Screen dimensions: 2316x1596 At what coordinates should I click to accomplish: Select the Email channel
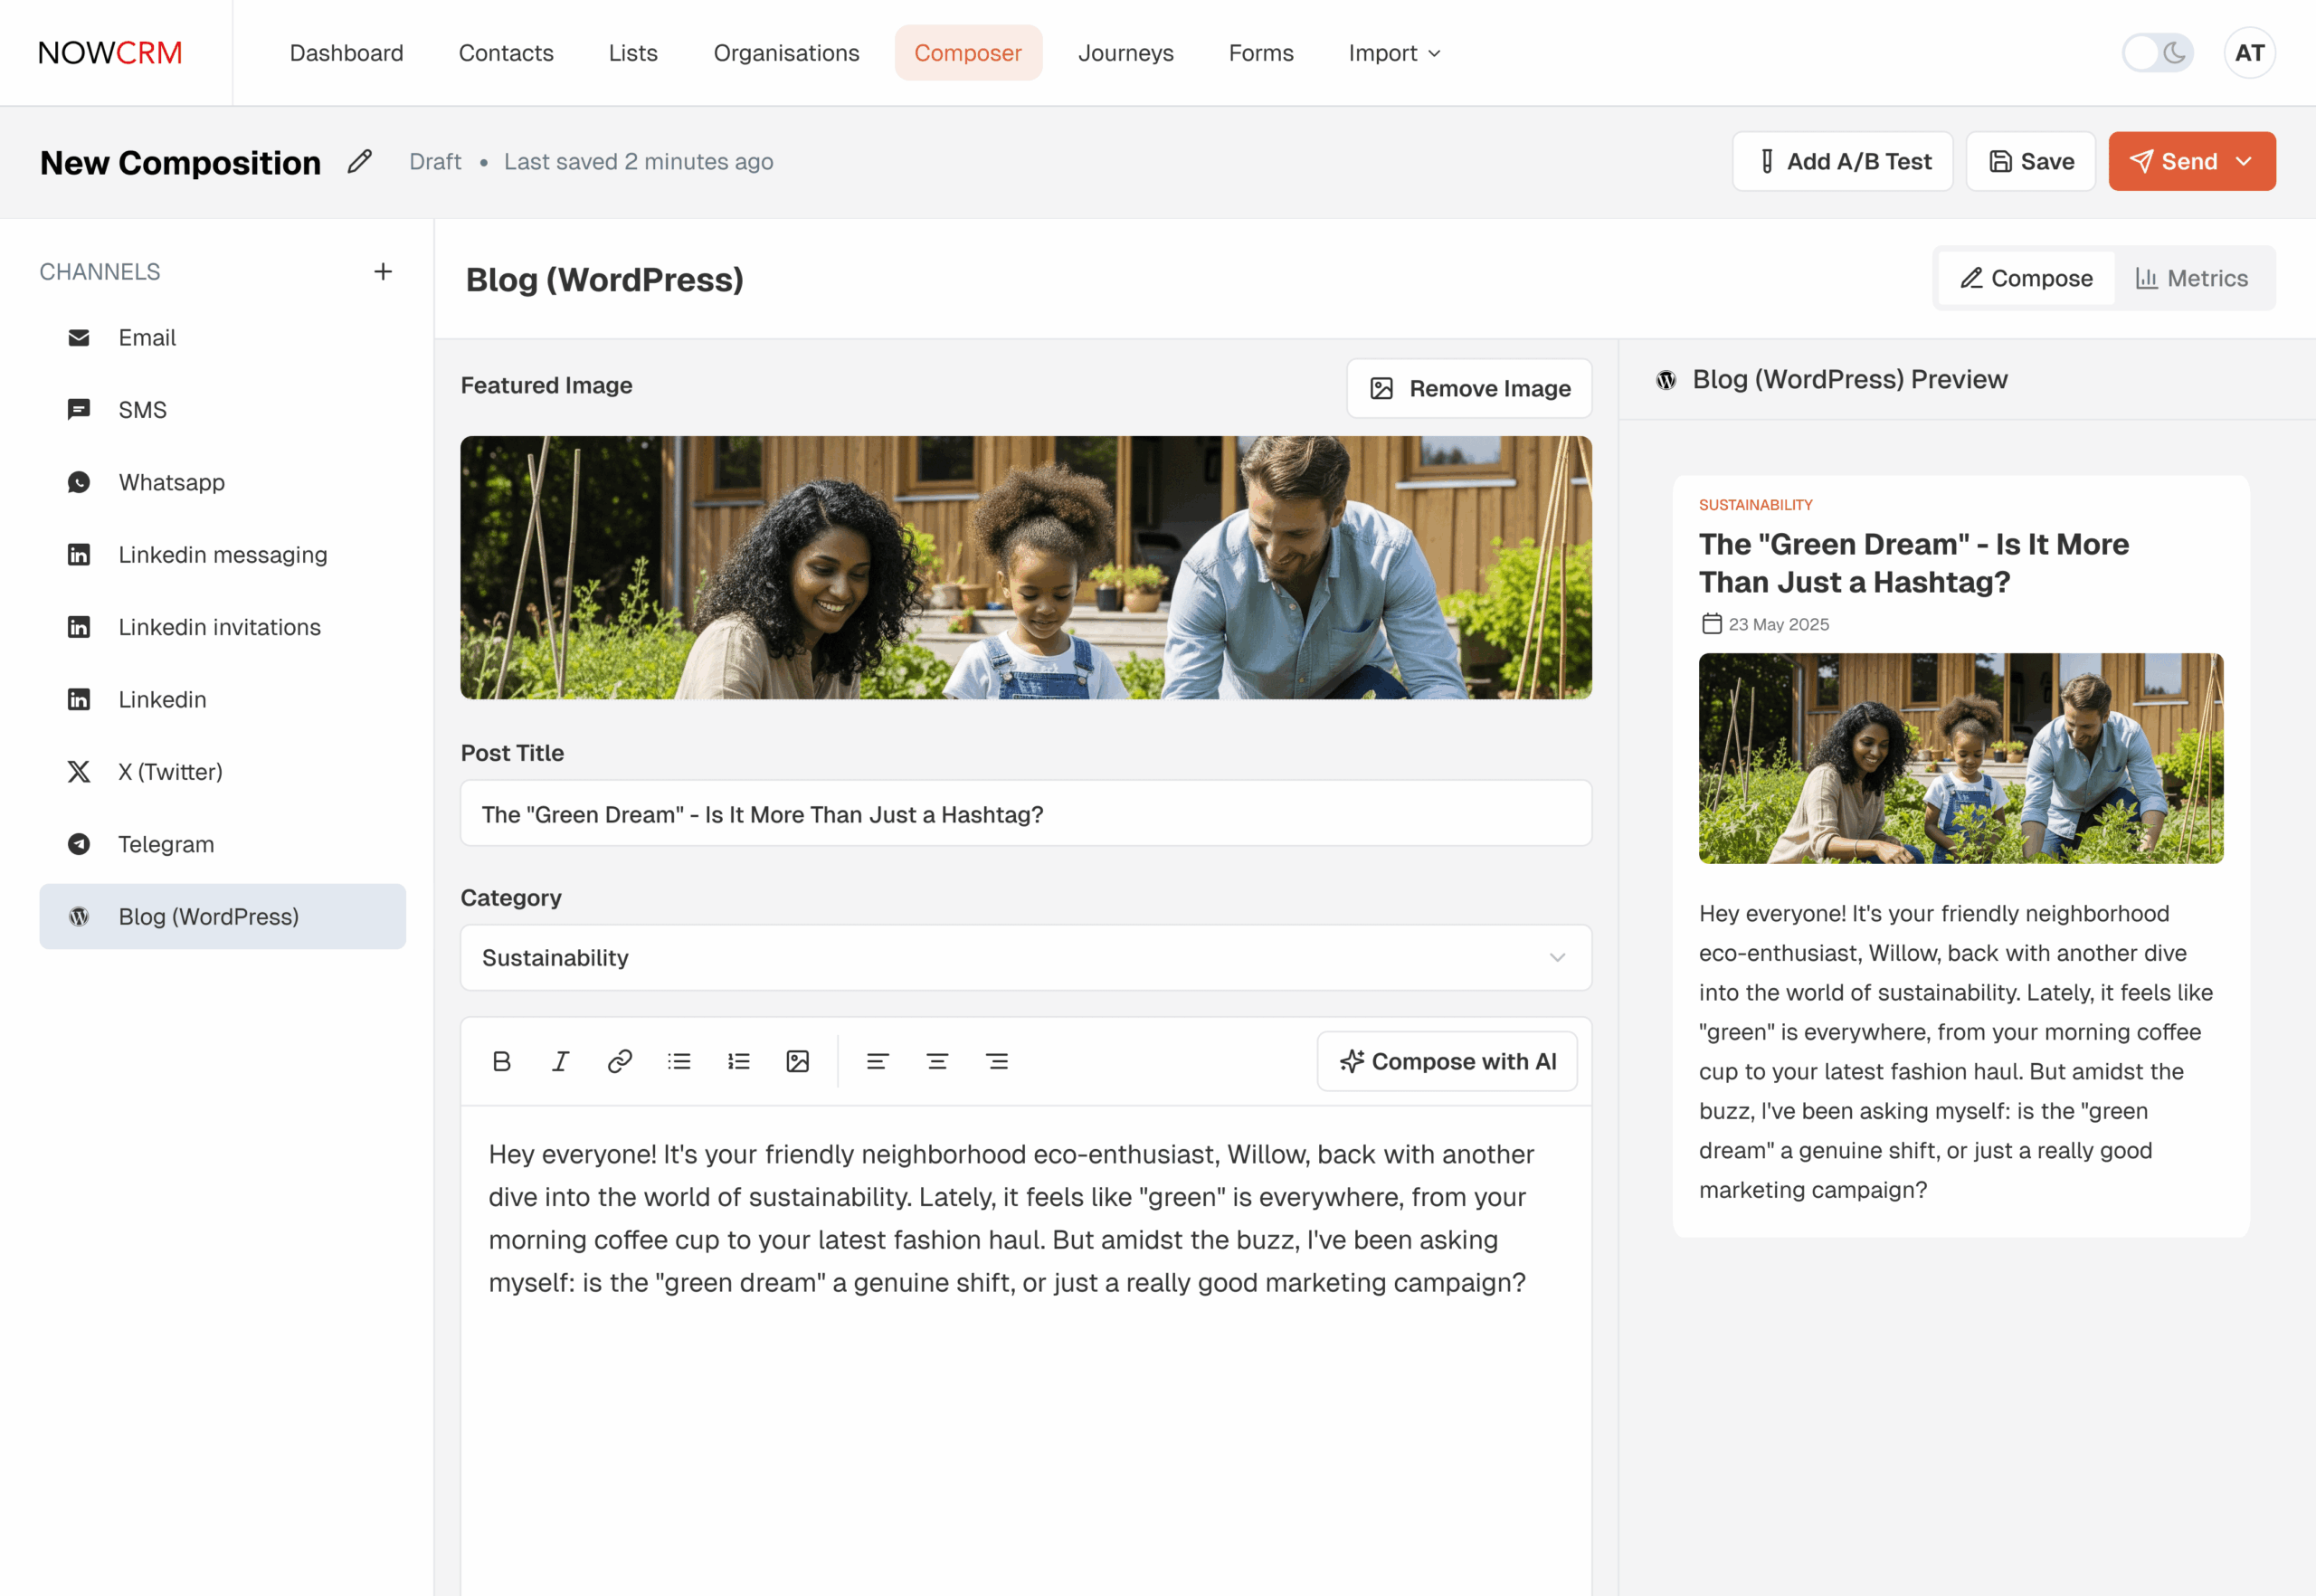coord(222,338)
